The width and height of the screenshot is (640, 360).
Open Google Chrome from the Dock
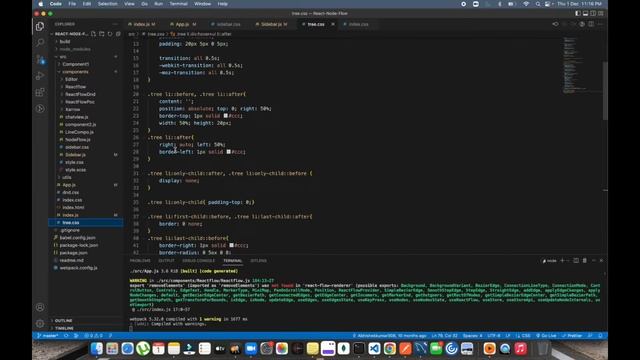click(x=390, y=349)
